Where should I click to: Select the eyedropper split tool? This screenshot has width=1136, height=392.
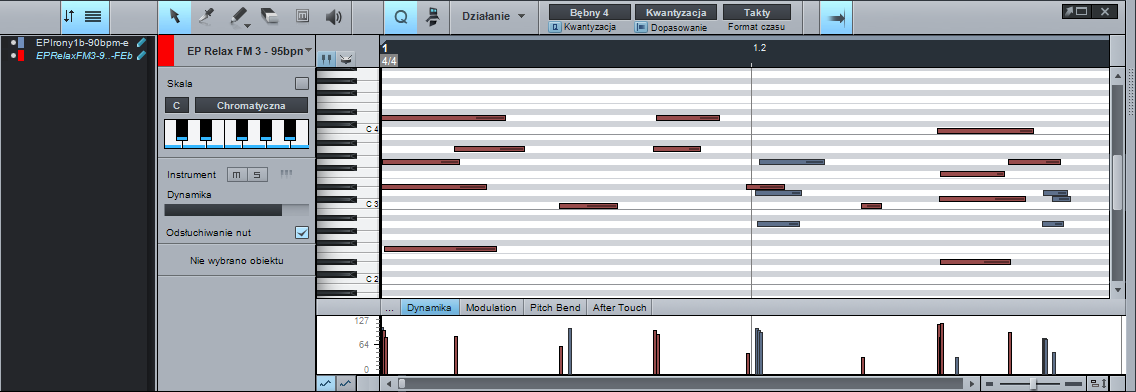206,17
